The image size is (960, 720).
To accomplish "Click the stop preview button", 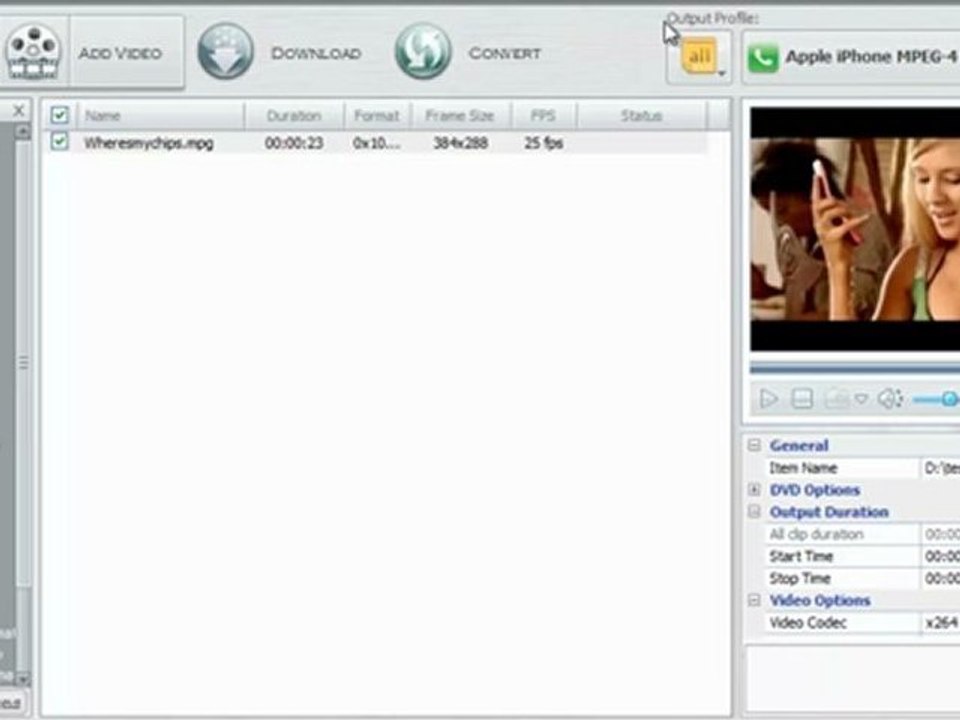I will click(802, 399).
